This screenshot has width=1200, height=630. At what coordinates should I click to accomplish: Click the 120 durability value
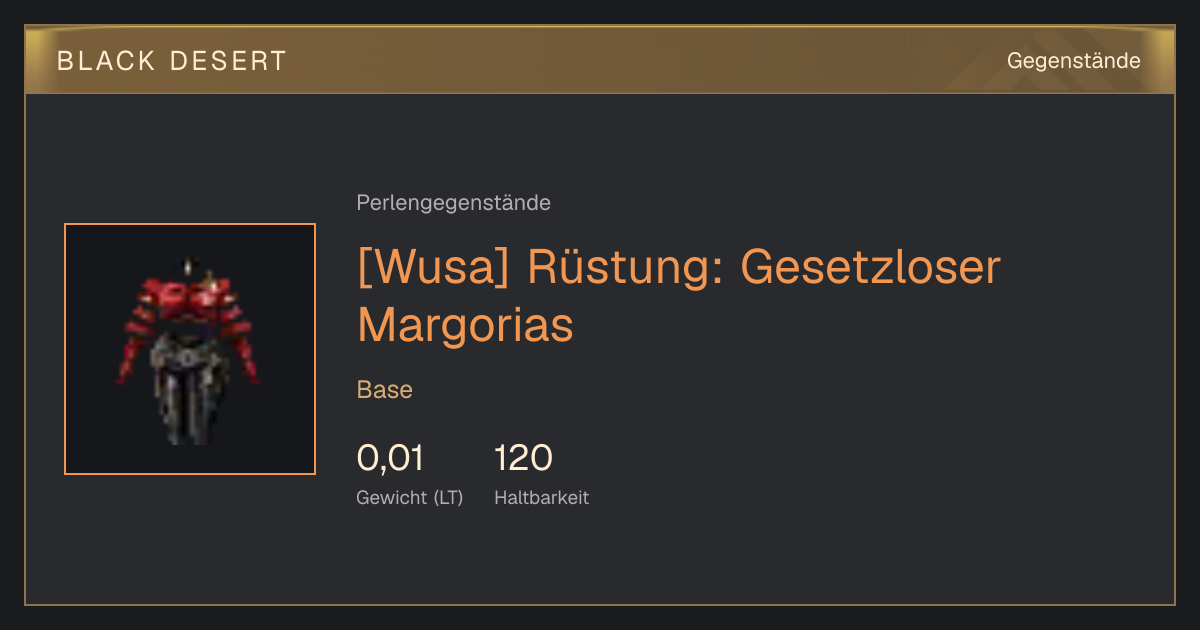(523, 458)
